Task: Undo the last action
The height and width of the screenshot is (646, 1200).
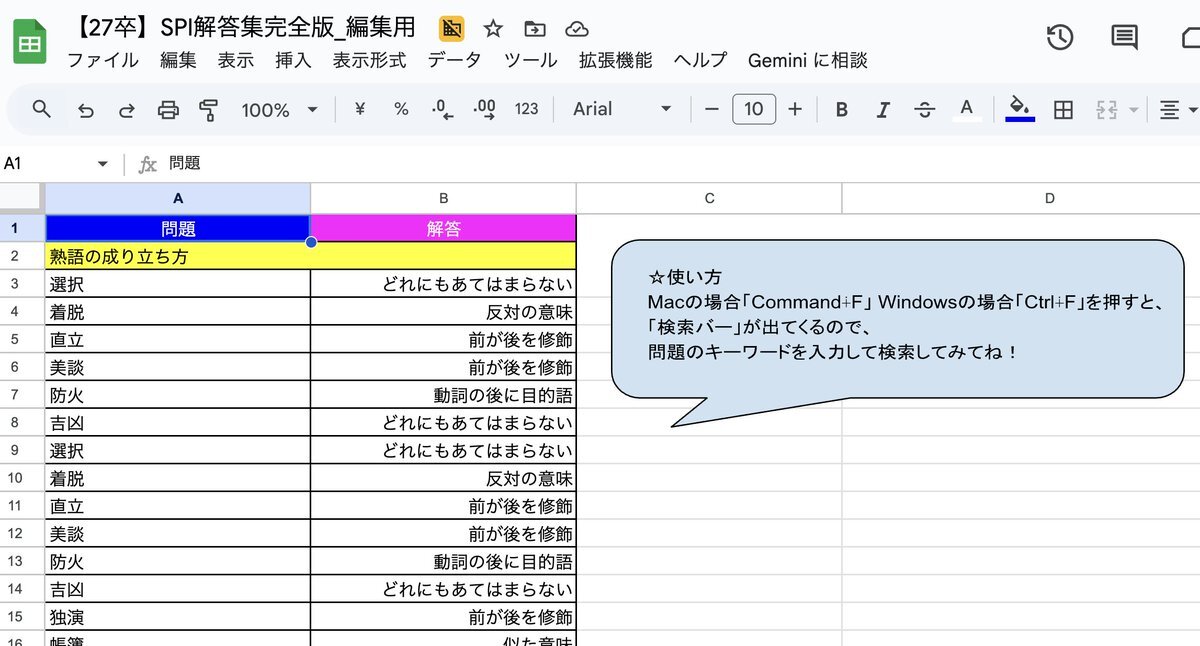Action: point(86,110)
